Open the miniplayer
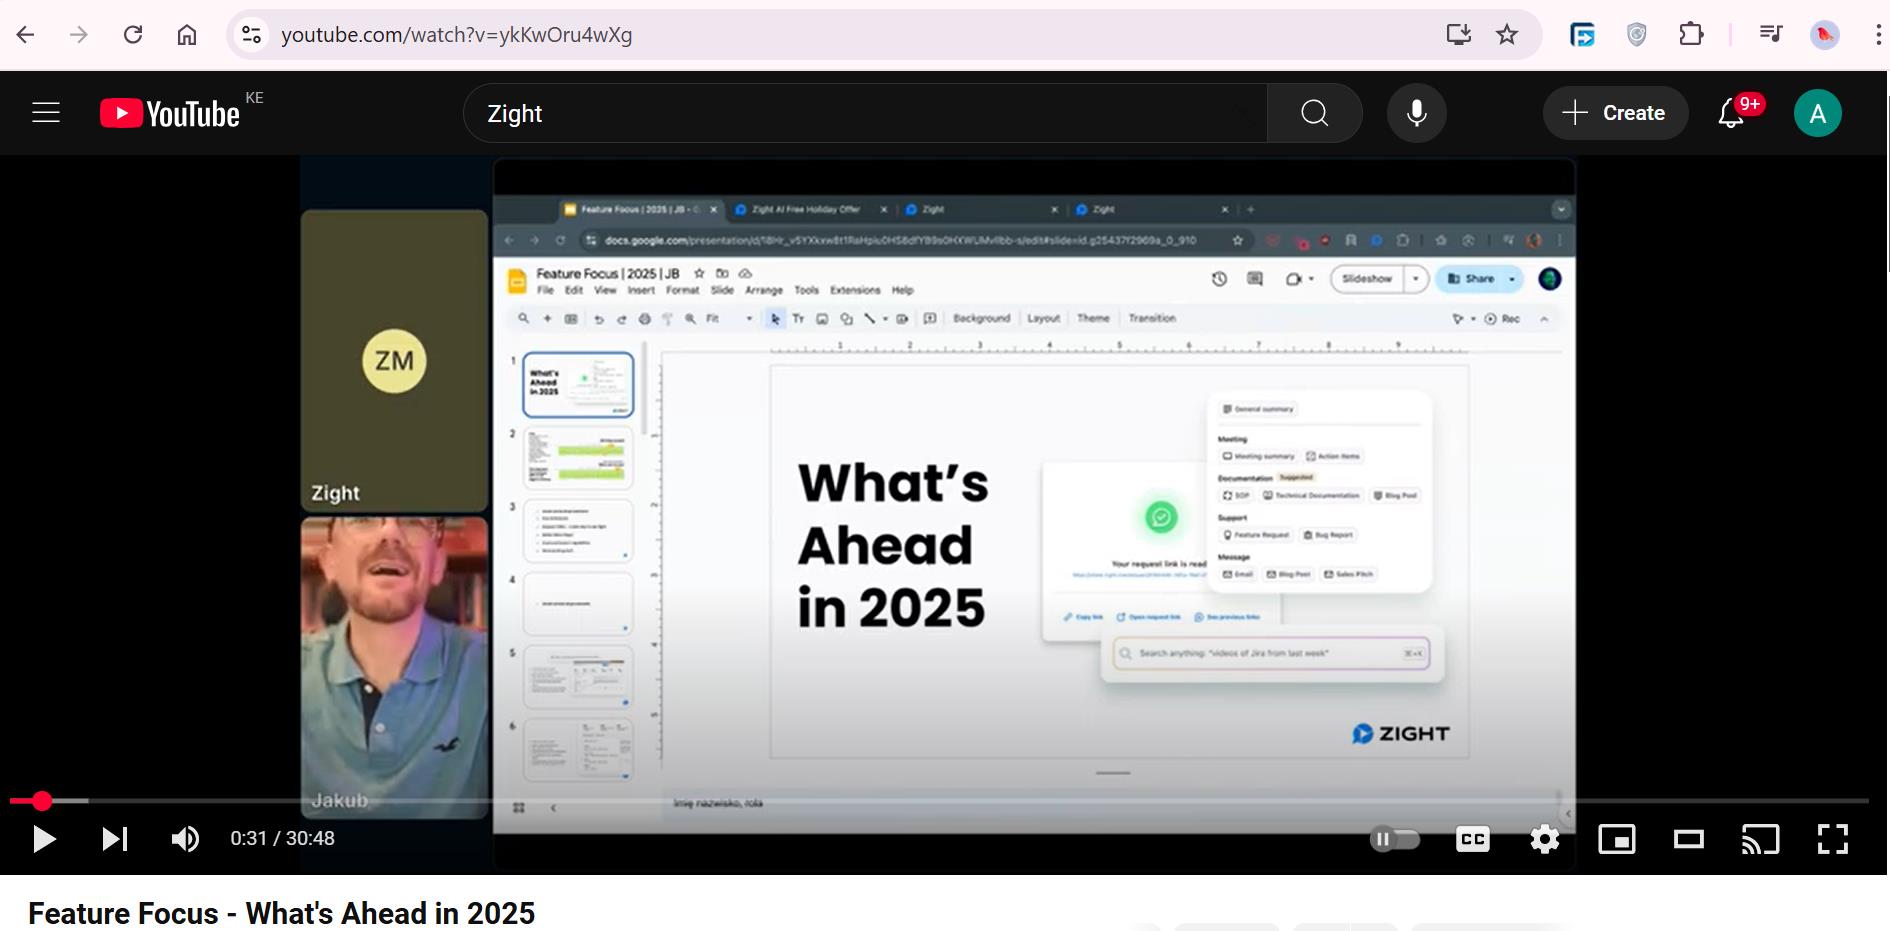The height and width of the screenshot is (931, 1890). tap(1616, 839)
